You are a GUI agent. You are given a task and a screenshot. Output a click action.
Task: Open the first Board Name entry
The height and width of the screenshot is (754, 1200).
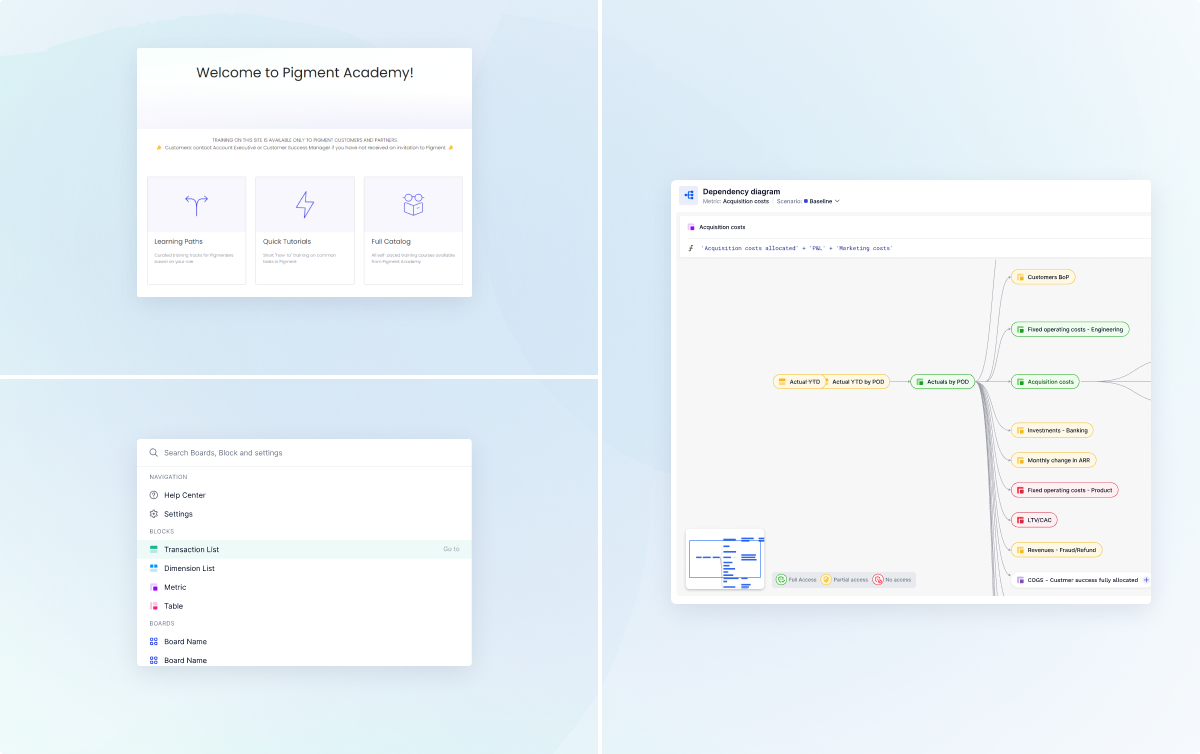(x=185, y=641)
